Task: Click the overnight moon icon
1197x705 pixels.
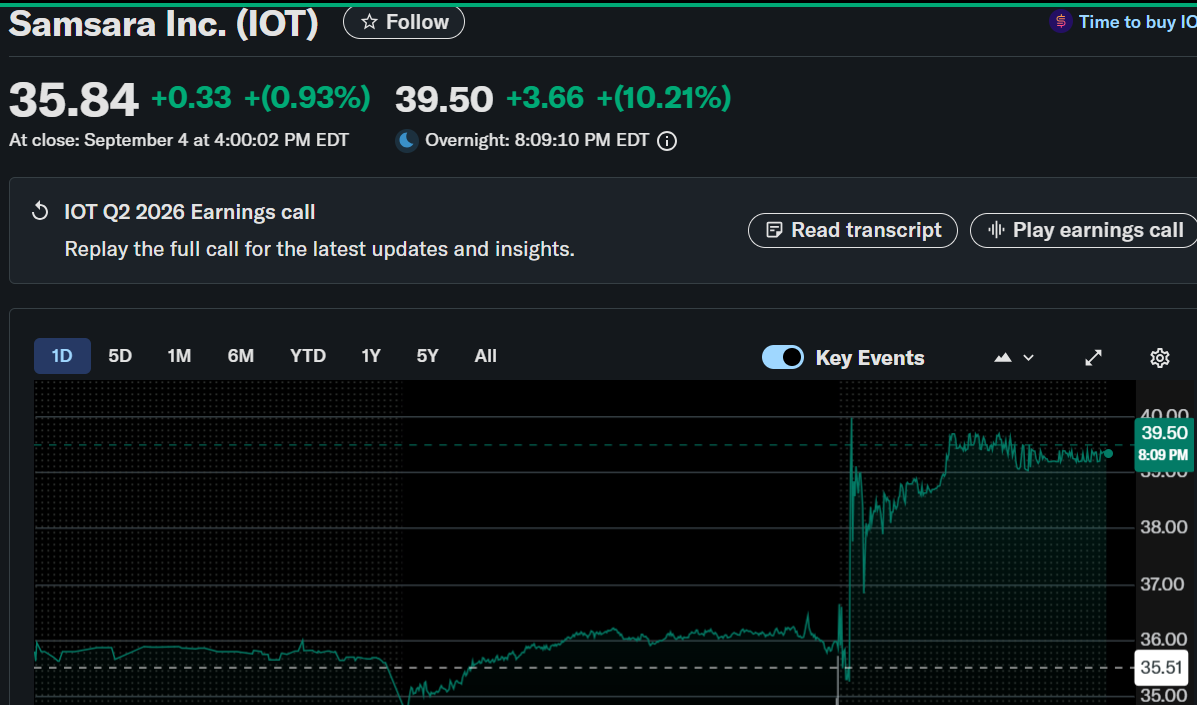Action: point(406,141)
